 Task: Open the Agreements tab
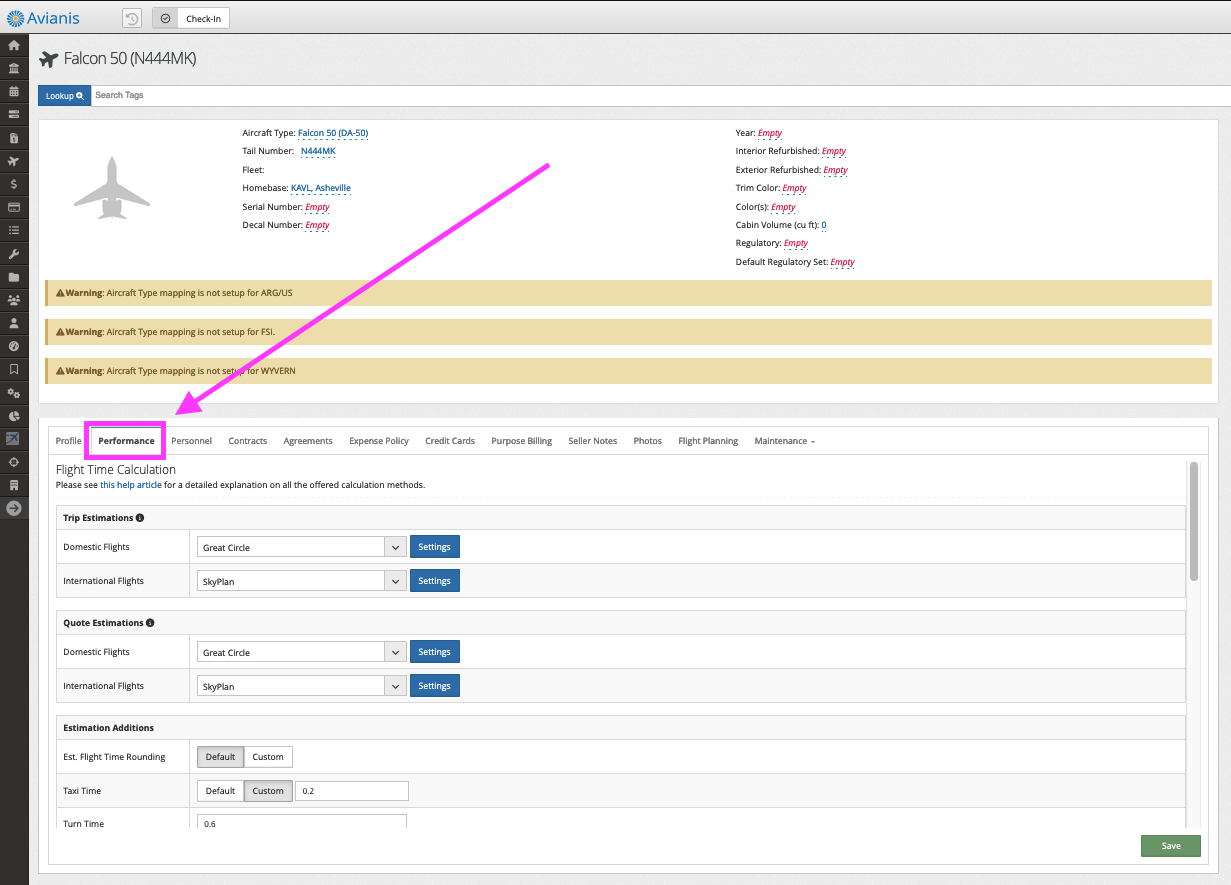(x=308, y=441)
